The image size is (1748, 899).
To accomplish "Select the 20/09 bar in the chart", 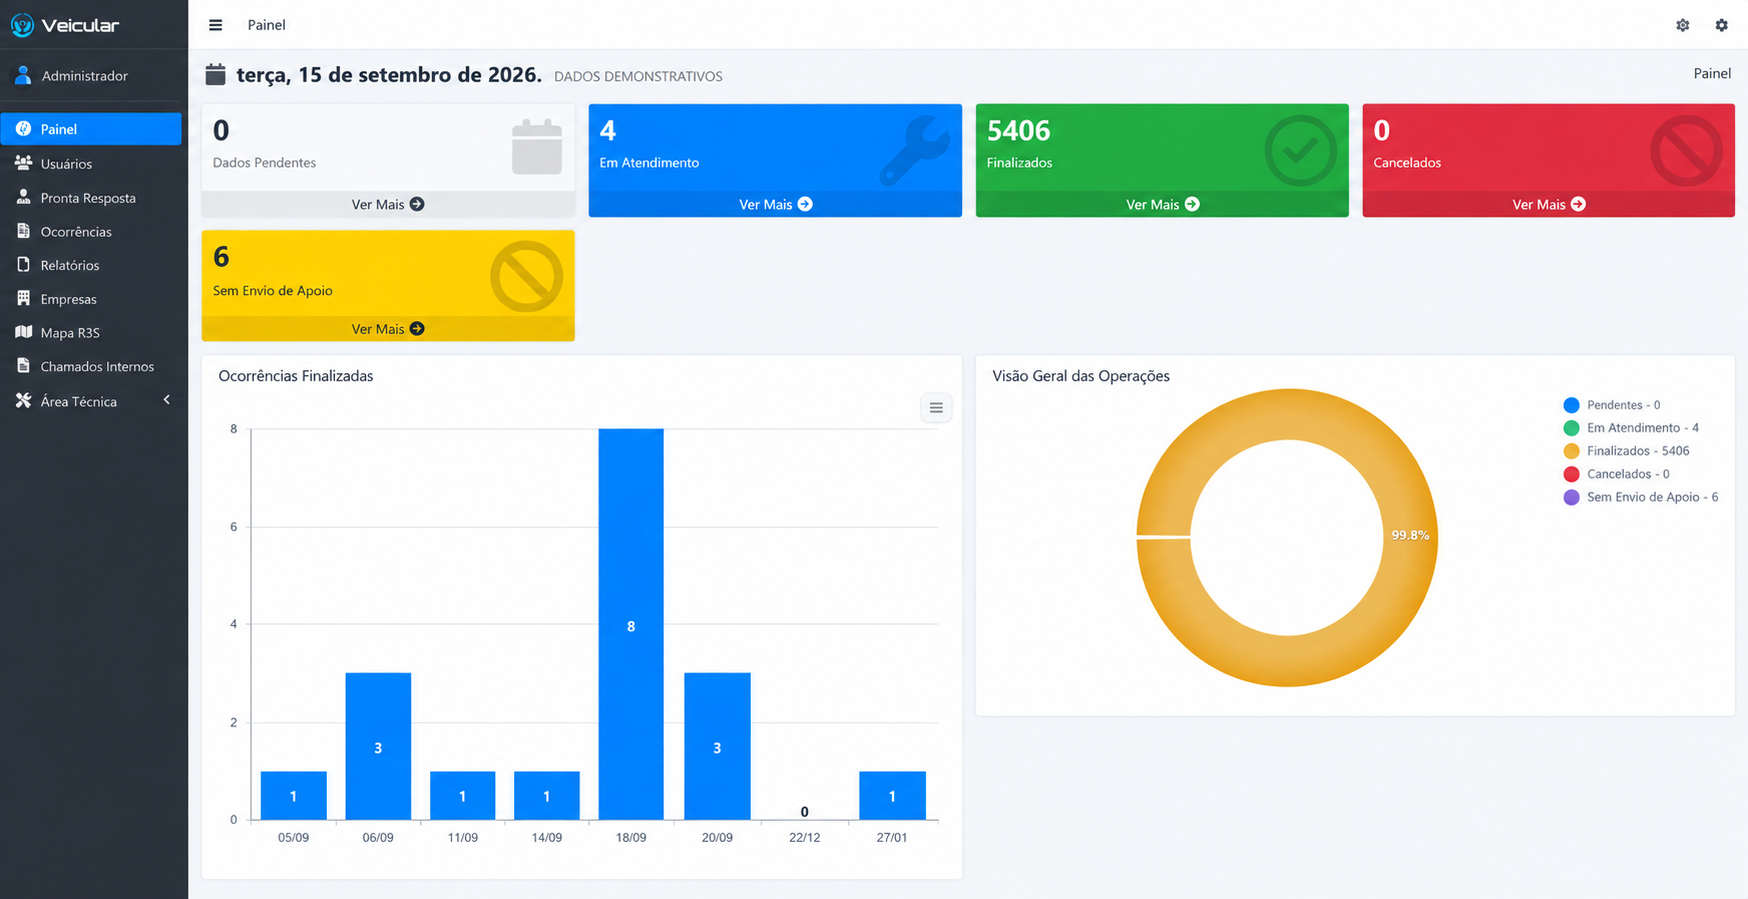I will [x=717, y=746].
